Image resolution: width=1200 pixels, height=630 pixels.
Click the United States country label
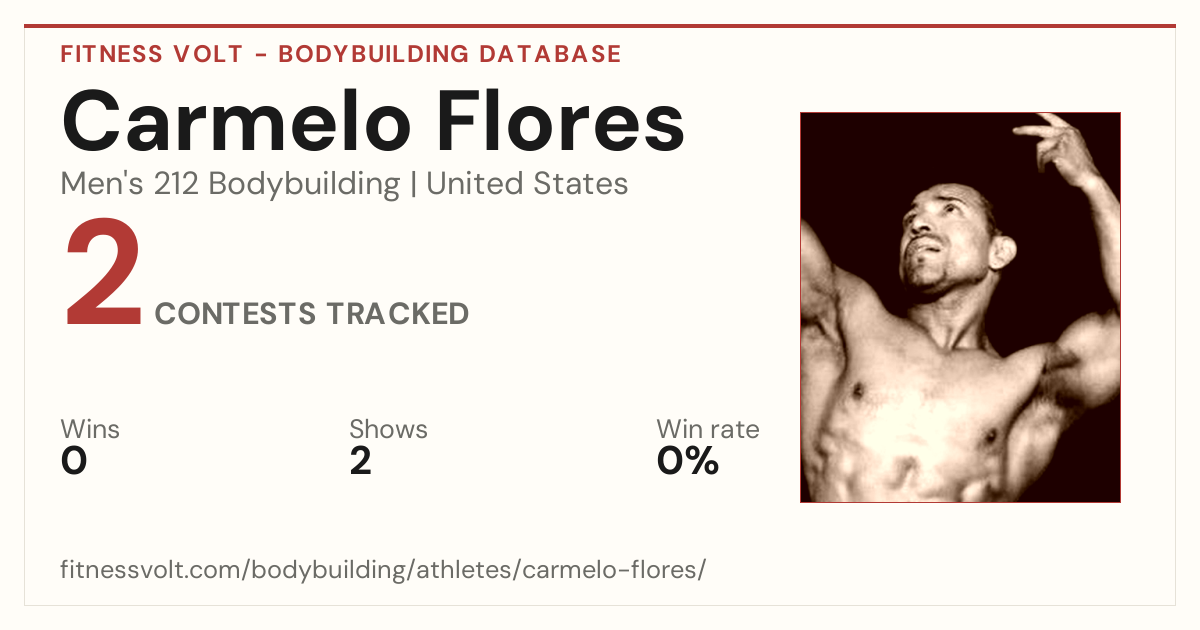coord(527,184)
